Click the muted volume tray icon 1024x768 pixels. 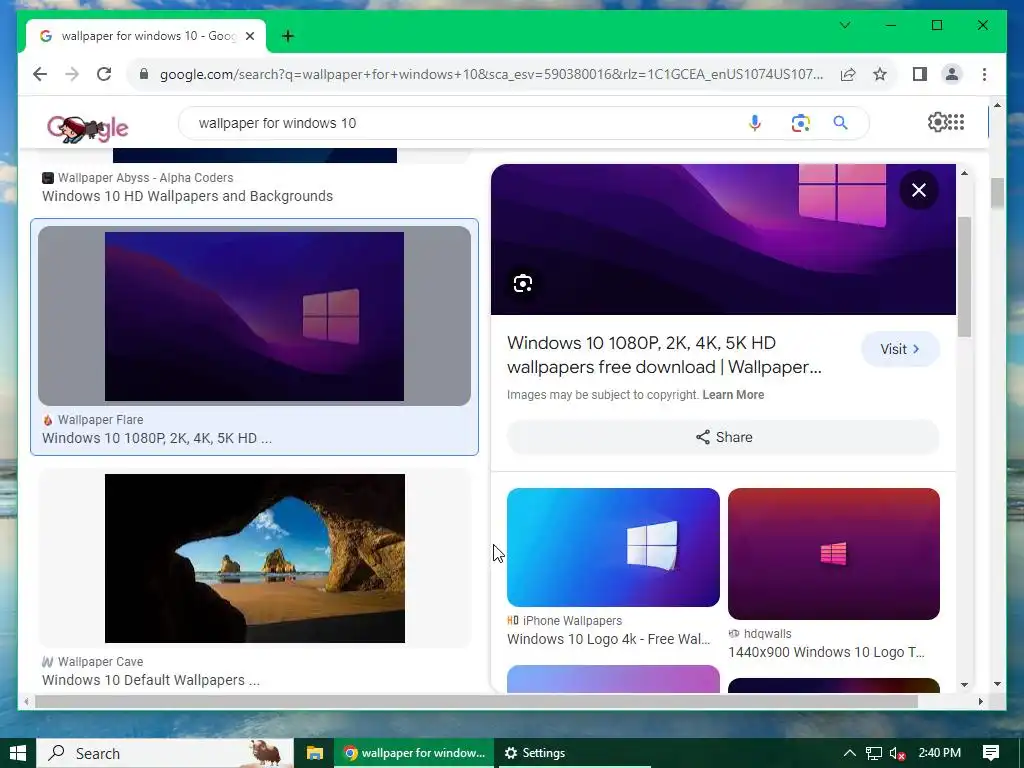tap(897, 753)
